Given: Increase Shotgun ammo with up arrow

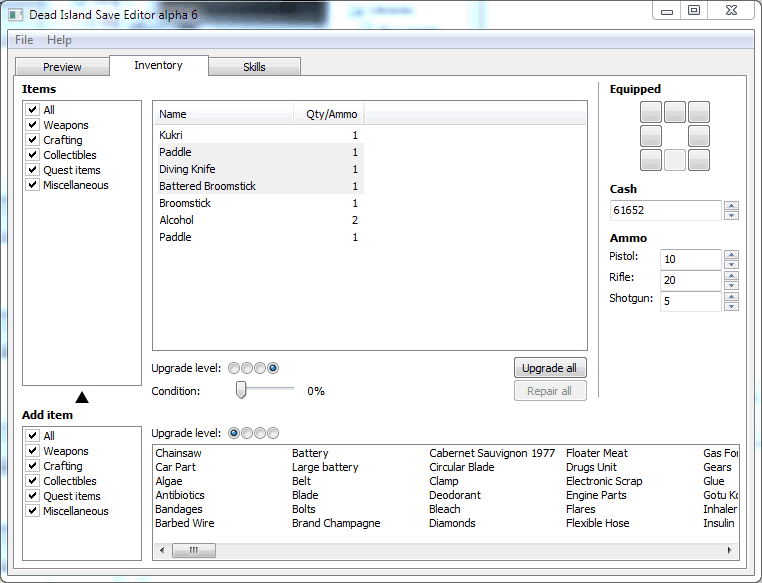Looking at the screenshot, I should coord(731,296).
